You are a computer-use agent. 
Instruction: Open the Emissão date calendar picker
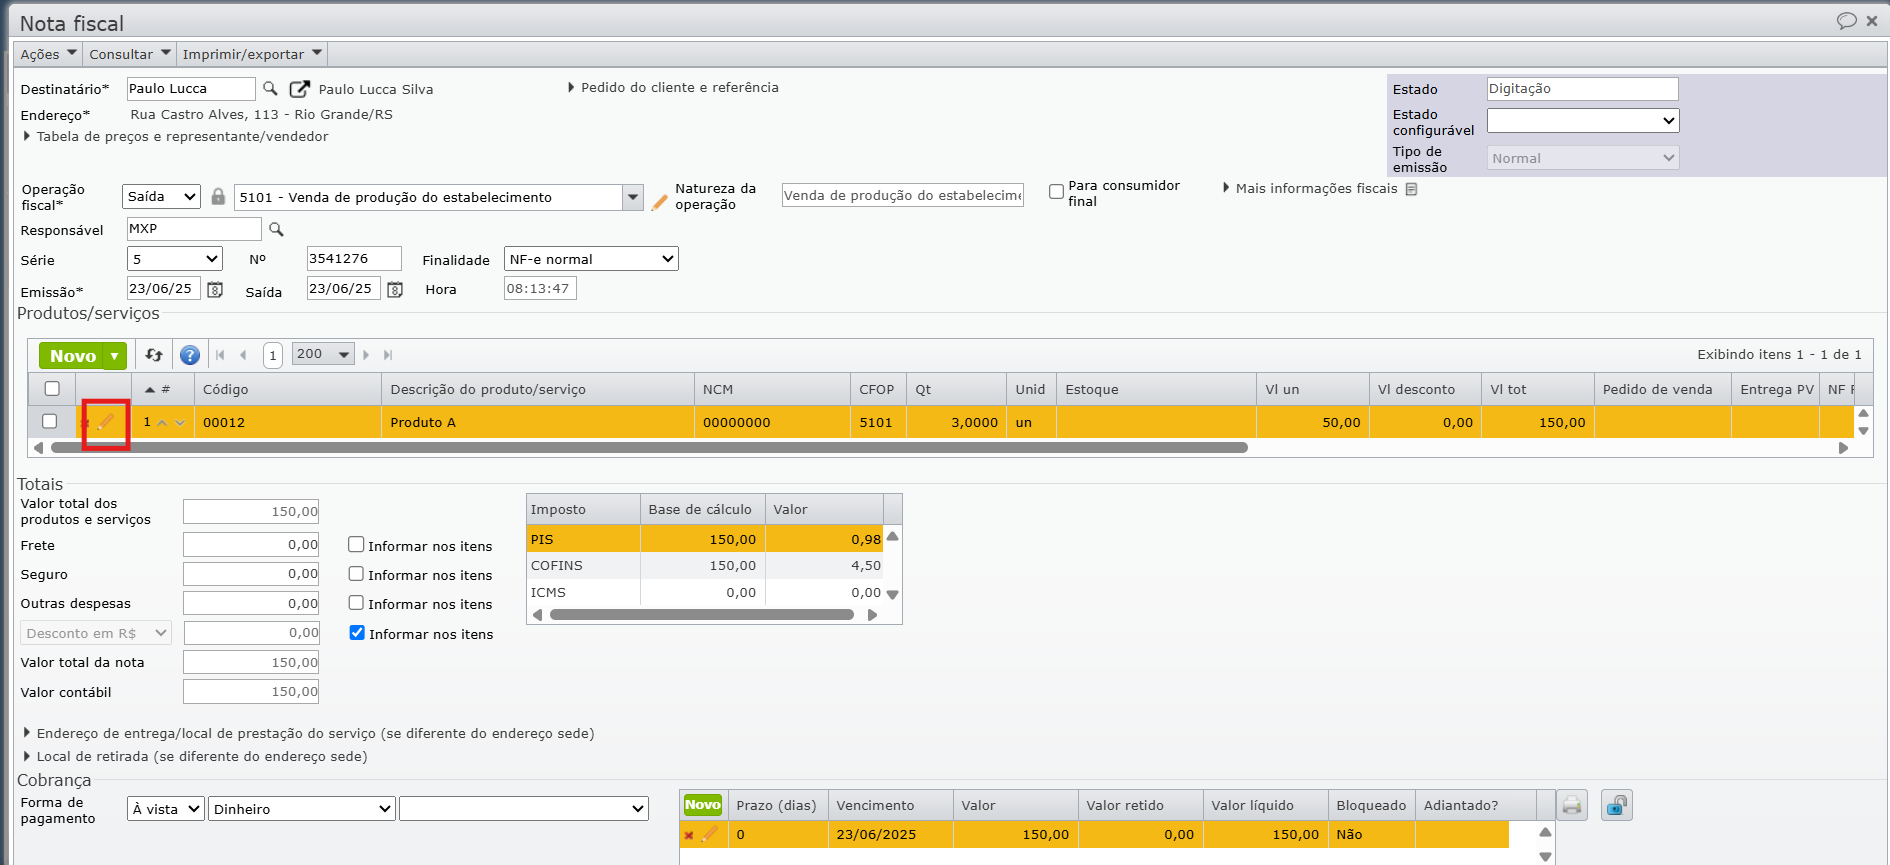[215, 290]
